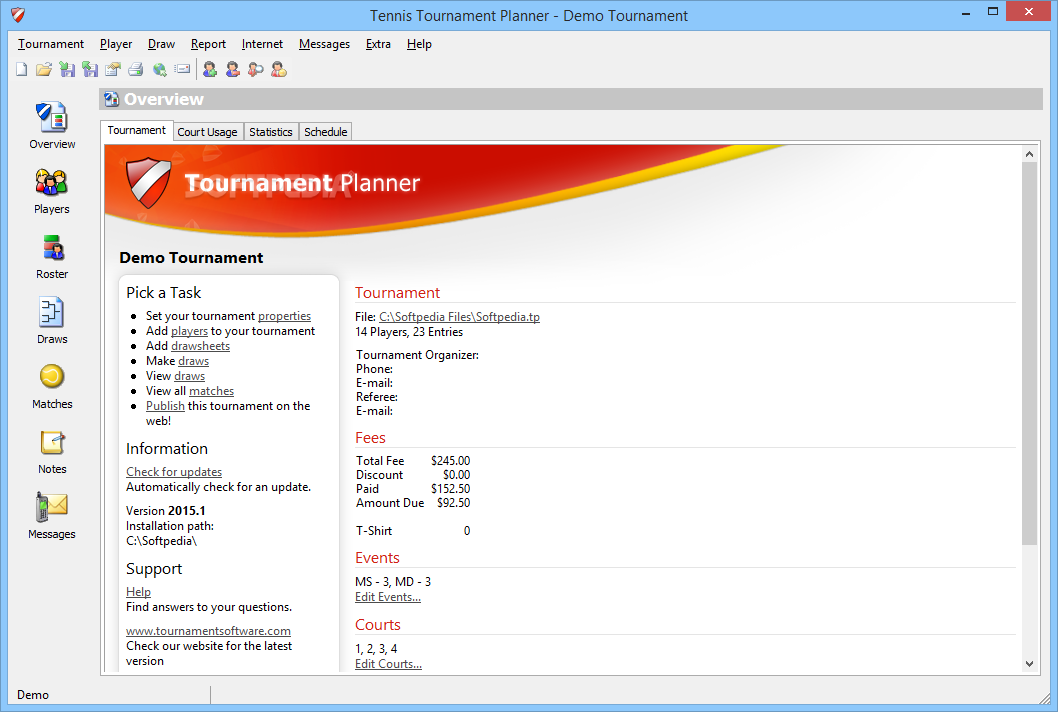Viewport: 1058px width, 712px height.
Task: Go to Overview in the sidebar
Action: coord(52,126)
